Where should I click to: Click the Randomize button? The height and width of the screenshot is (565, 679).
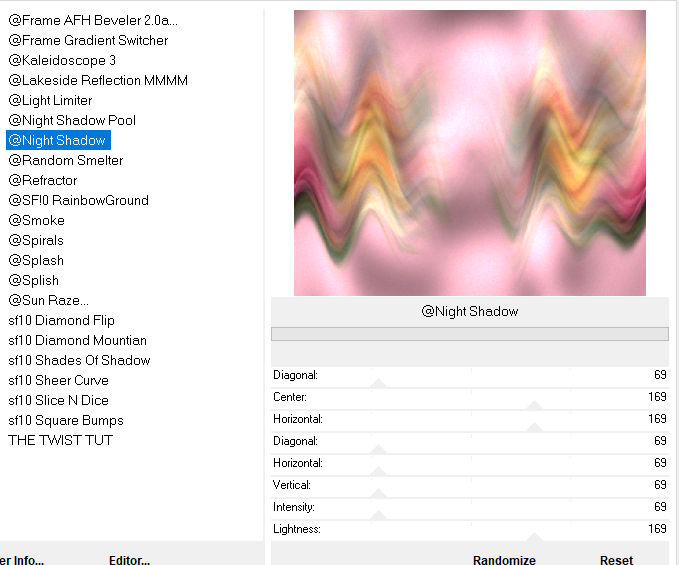point(504,560)
